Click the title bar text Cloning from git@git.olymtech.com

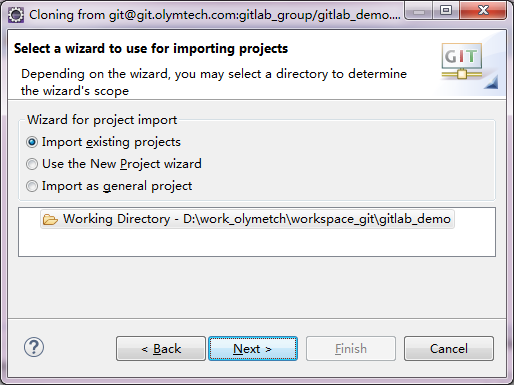coord(215,15)
